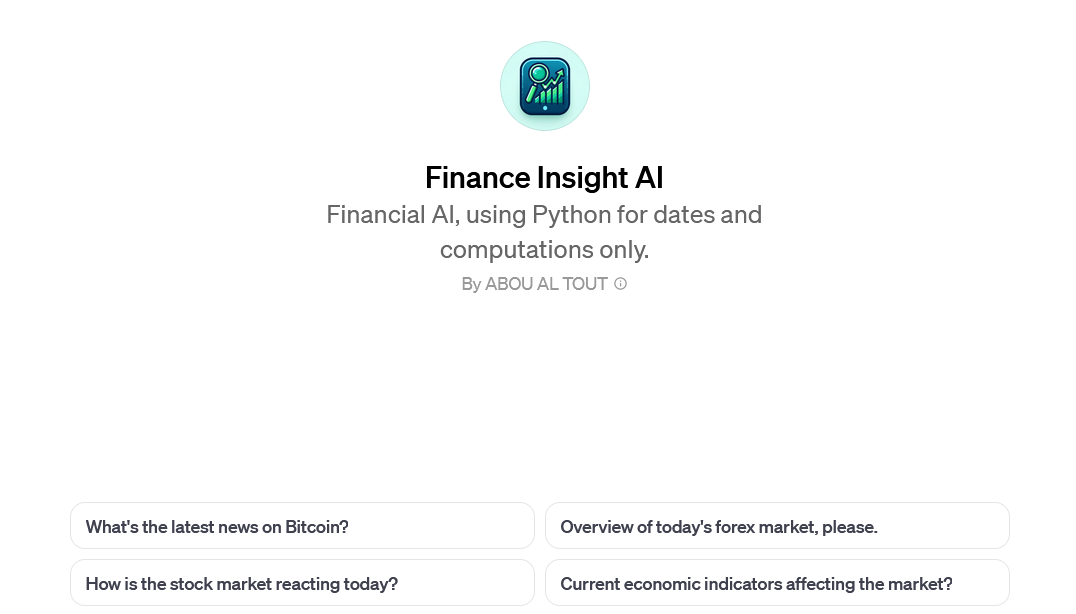The height and width of the screenshot is (614, 1076).
Task: Click the info icon beside the author name
Action: (620, 284)
